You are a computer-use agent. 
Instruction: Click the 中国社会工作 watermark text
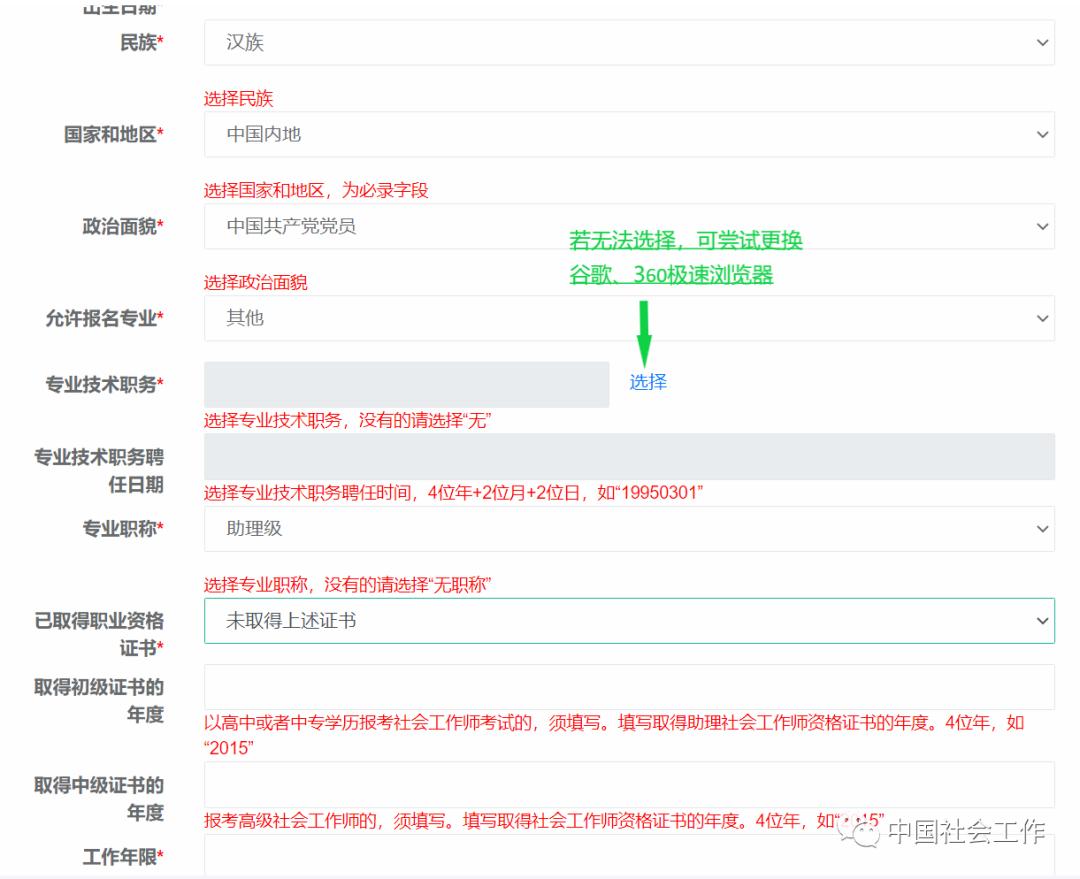(x=966, y=831)
